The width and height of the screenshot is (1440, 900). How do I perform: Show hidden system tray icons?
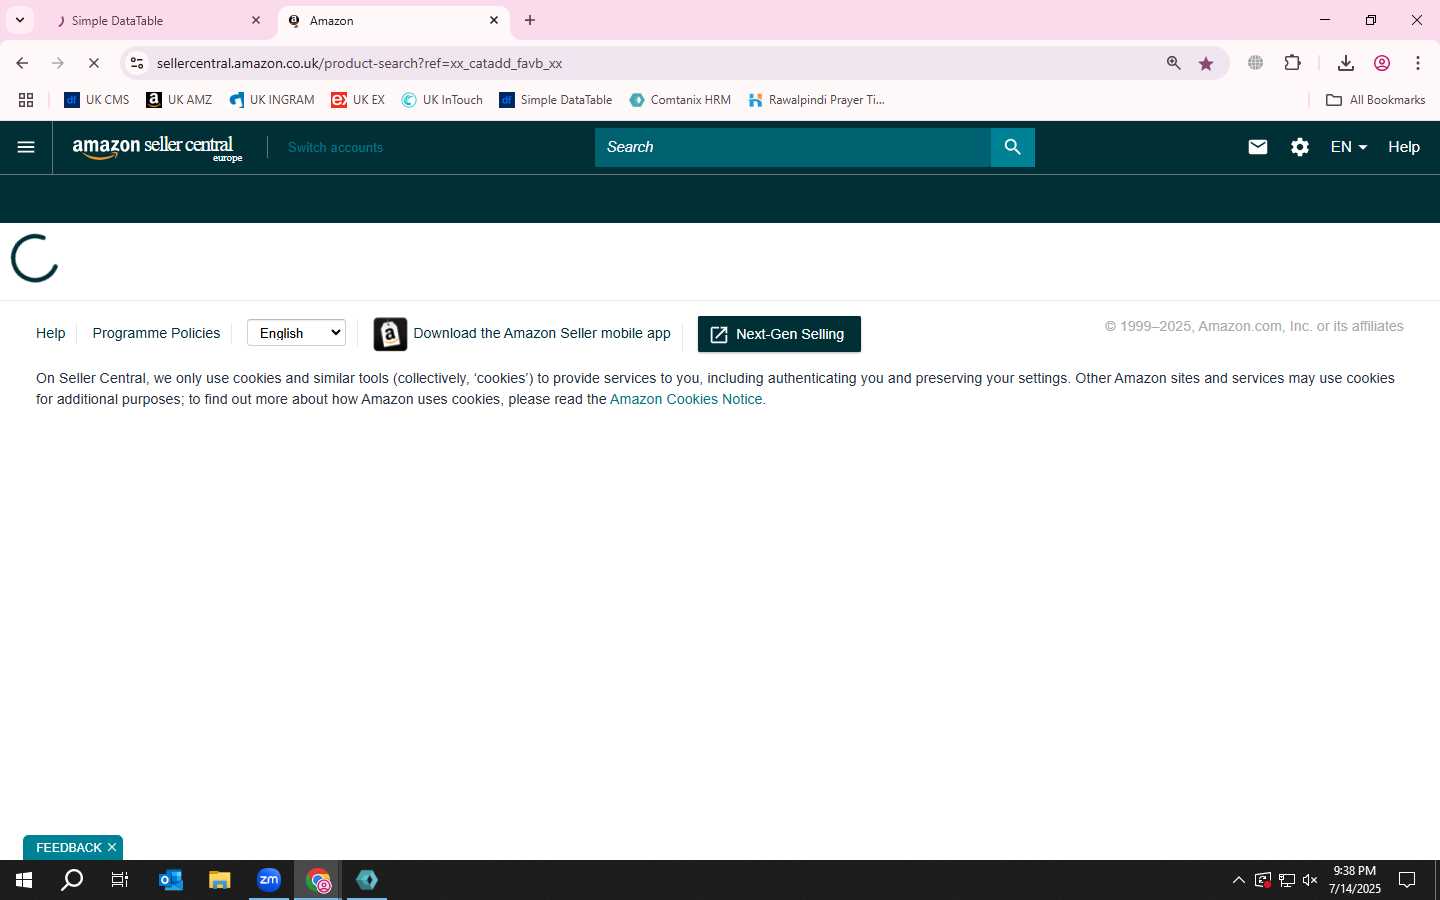point(1238,880)
